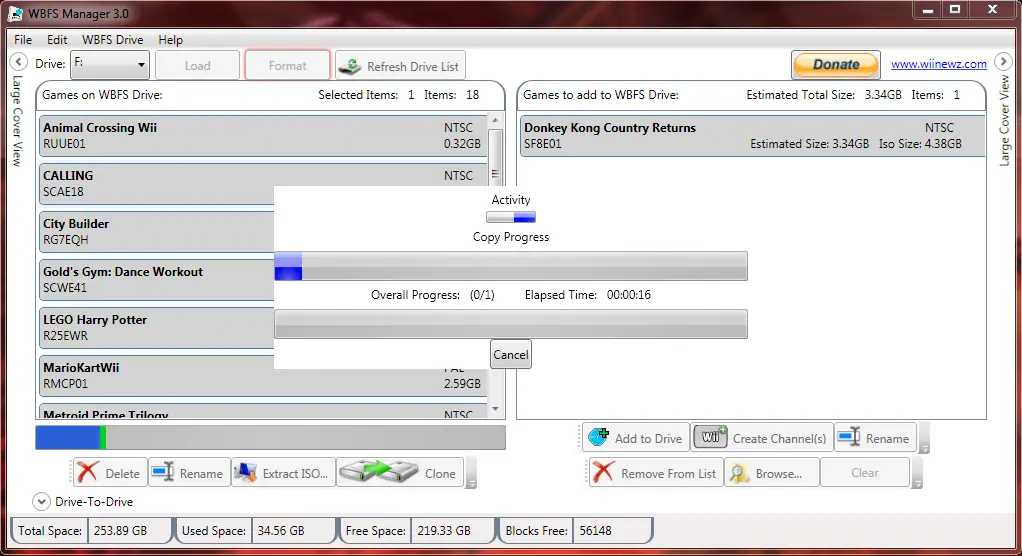Click the Rename icon below the WBFS drive list
Screen dimensions: 1022x556
coord(163,473)
